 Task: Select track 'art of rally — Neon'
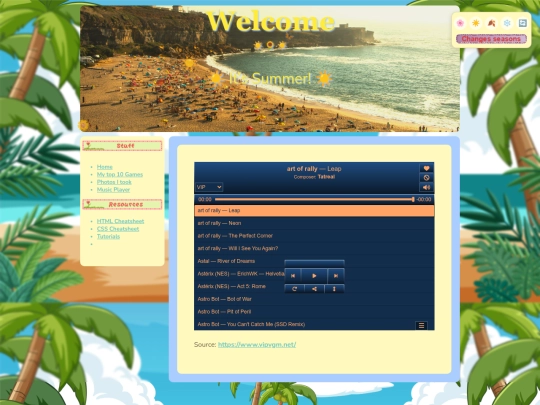pyautogui.click(x=314, y=223)
